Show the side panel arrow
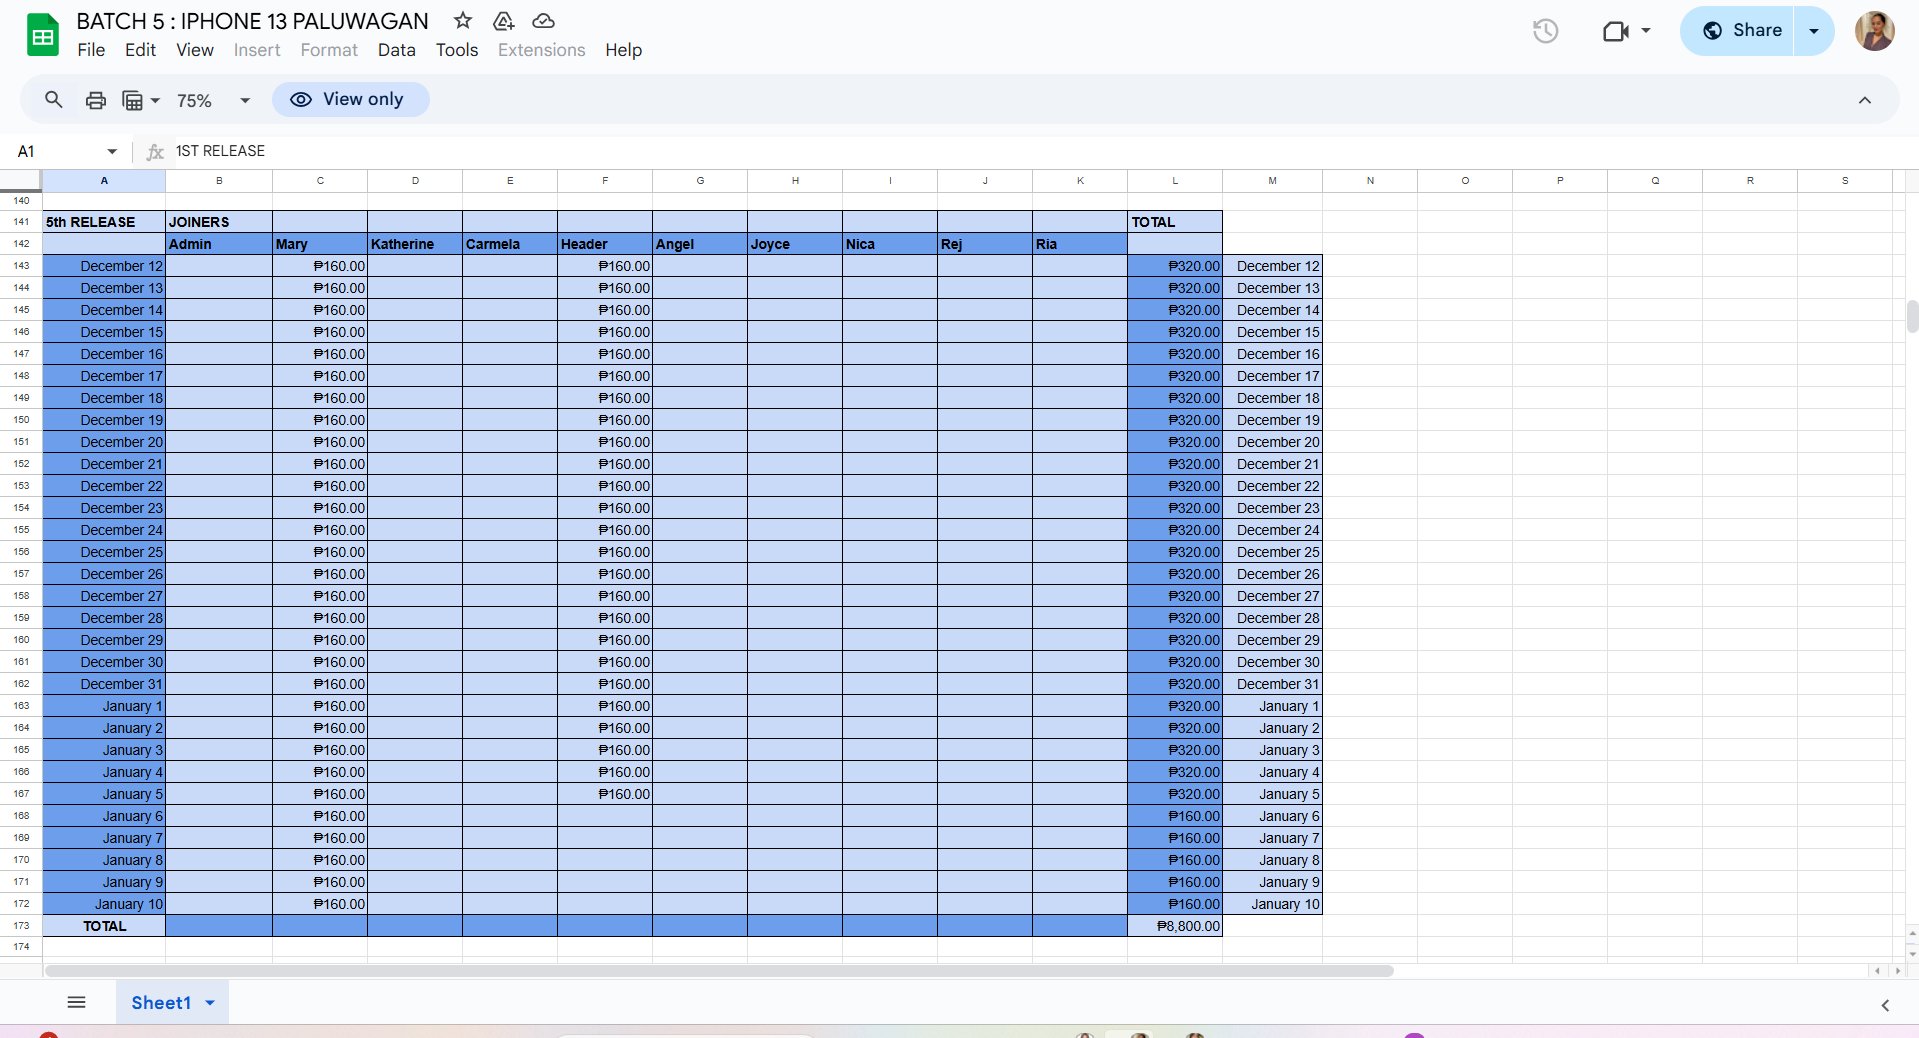This screenshot has height=1038, width=1919. [1885, 1005]
